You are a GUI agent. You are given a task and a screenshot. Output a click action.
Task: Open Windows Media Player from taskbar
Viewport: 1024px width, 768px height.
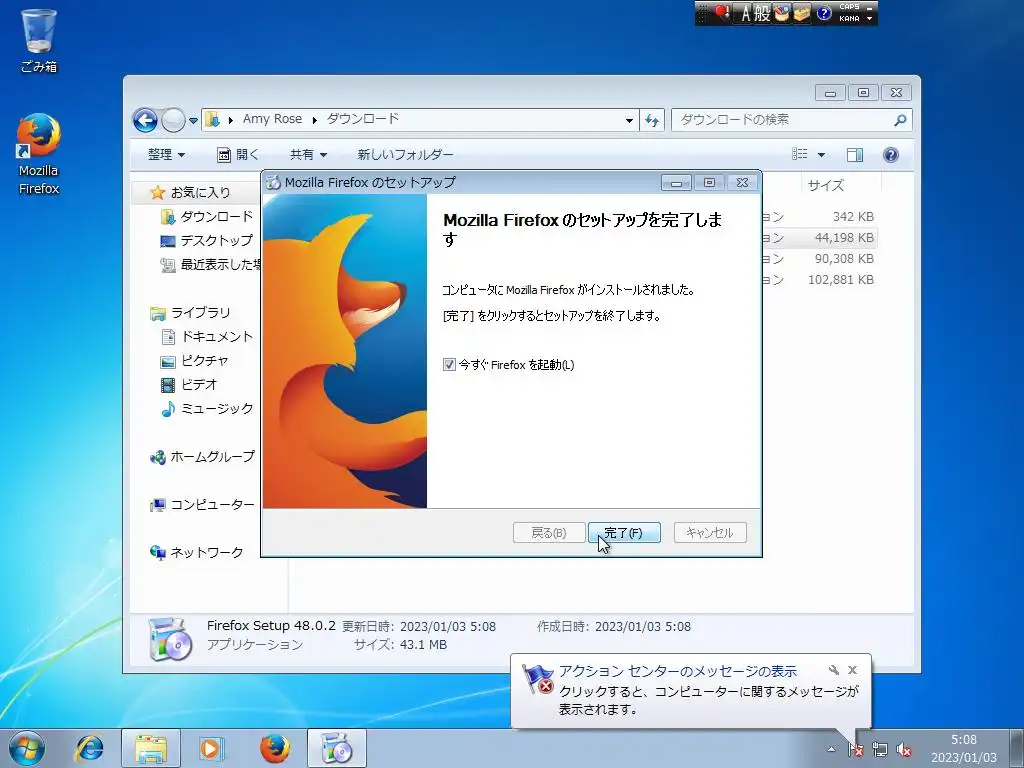click(x=211, y=748)
